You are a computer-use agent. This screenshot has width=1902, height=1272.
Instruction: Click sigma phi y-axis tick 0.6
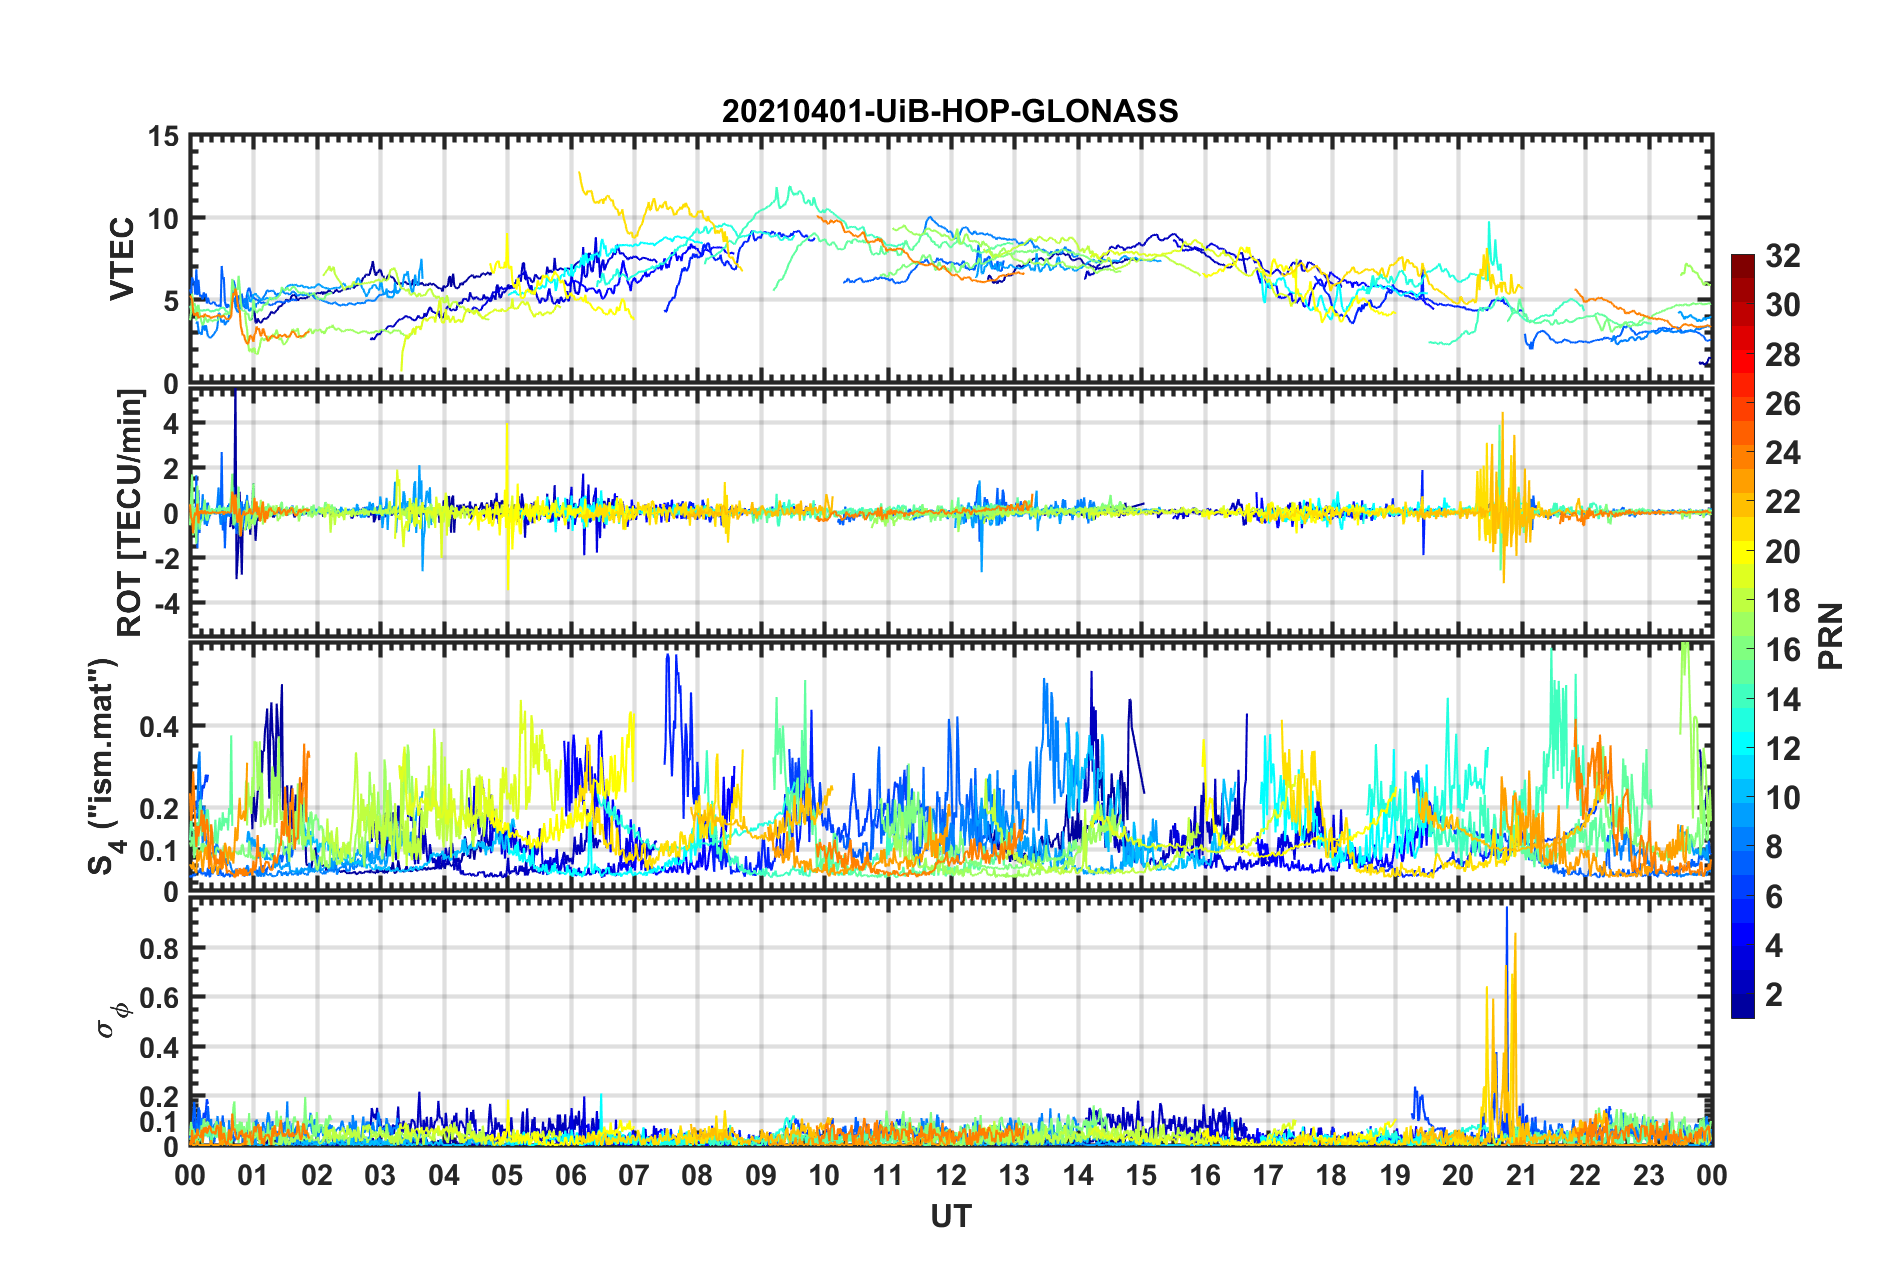[159, 998]
